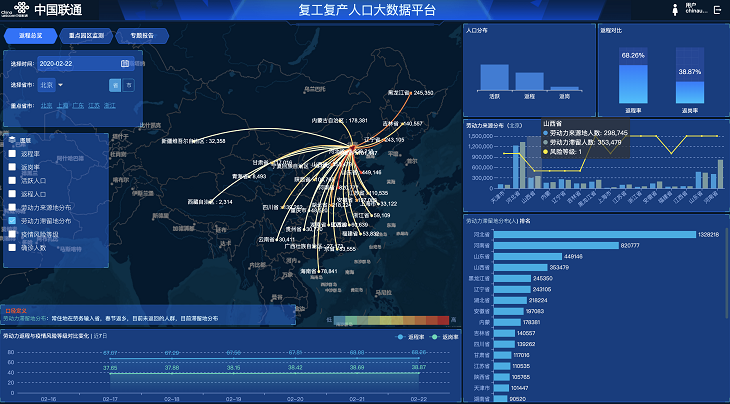Click the 山东省 ranking bar 448146
Screen dimensions: 730x404
click(x=527, y=256)
